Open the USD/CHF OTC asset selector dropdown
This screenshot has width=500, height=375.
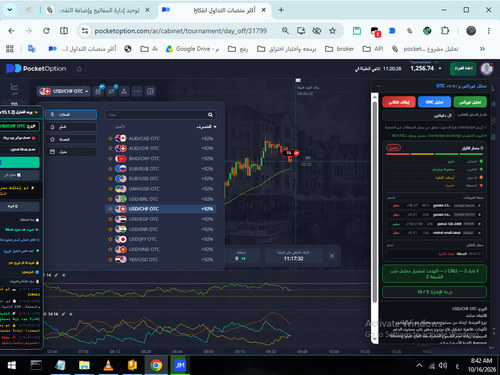pos(63,91)
